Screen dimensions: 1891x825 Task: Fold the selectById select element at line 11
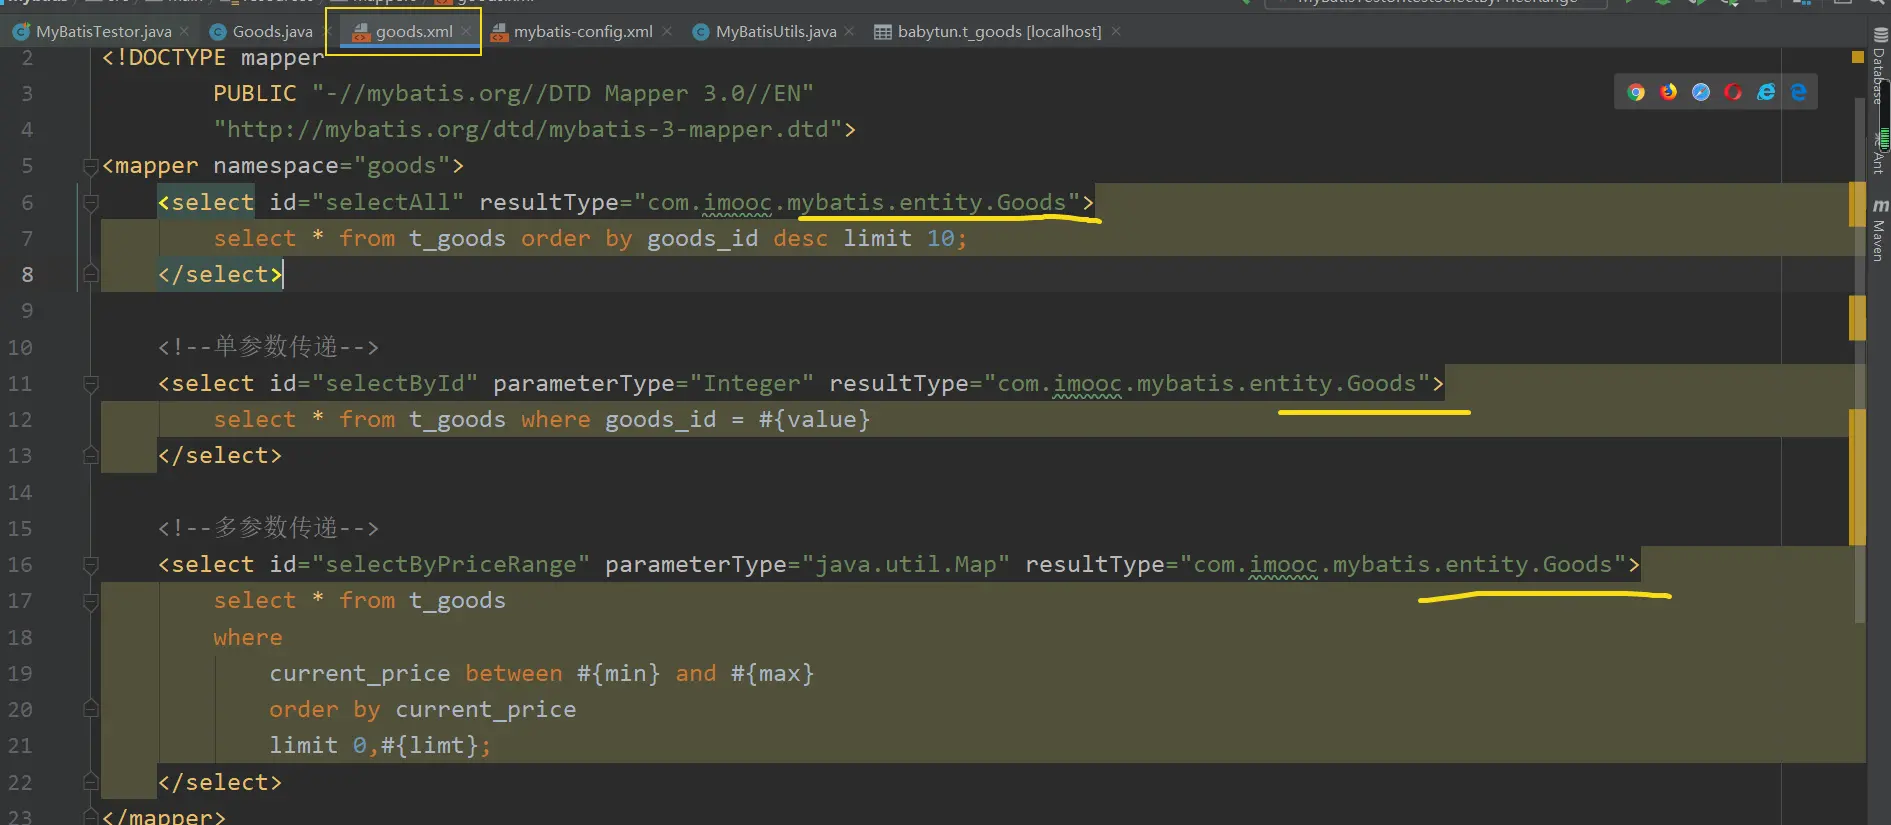91,384
